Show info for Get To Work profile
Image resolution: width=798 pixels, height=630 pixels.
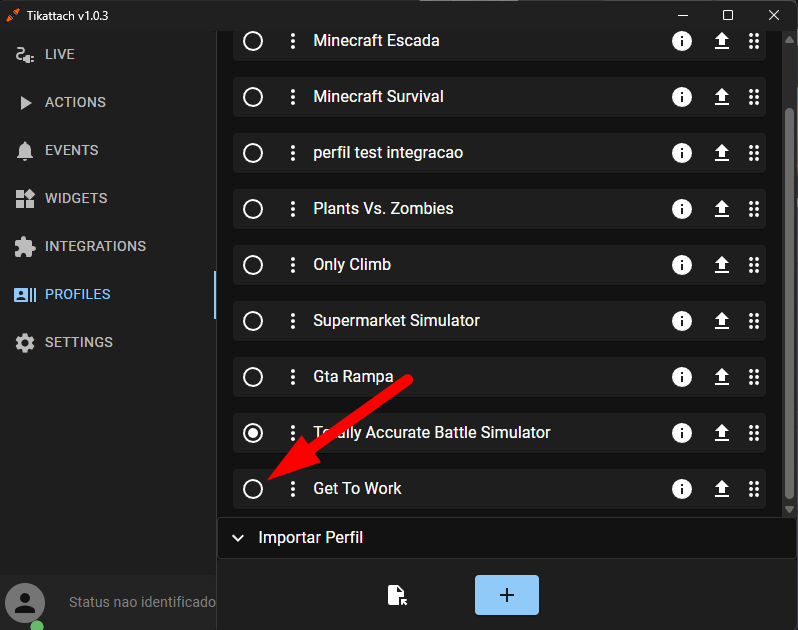(681, 489)
